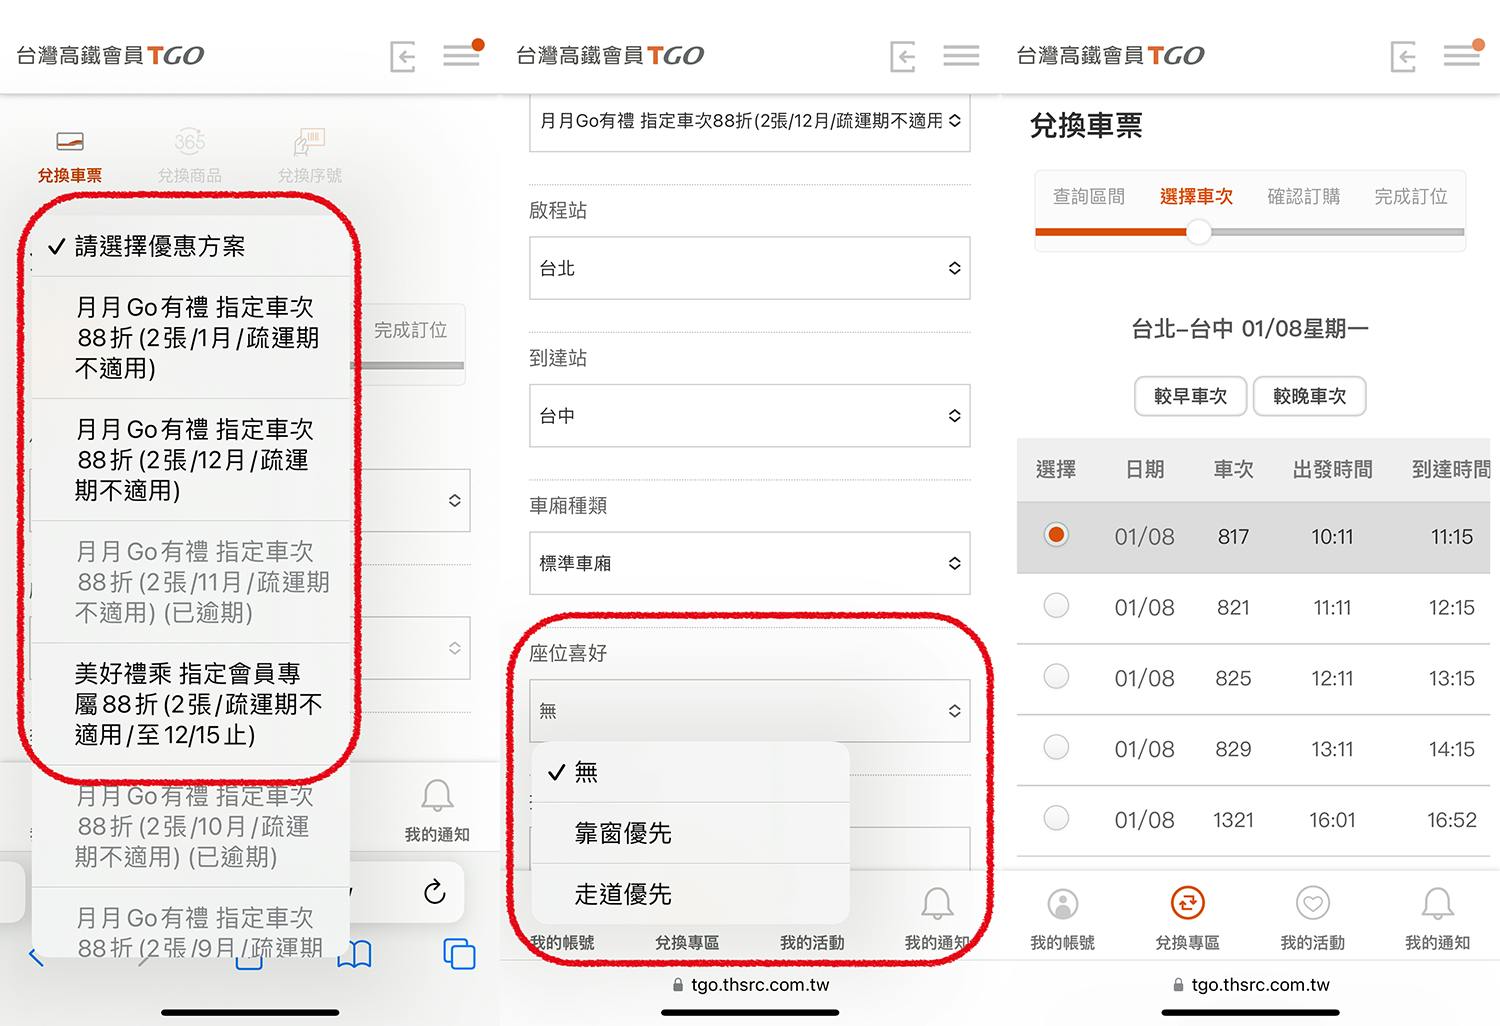Tap 台灣高鐵會員 TGO logo in right screen
The width and height of the screenshot is (1500, 1026).
pyautogui.click(x=1110, y=56)
